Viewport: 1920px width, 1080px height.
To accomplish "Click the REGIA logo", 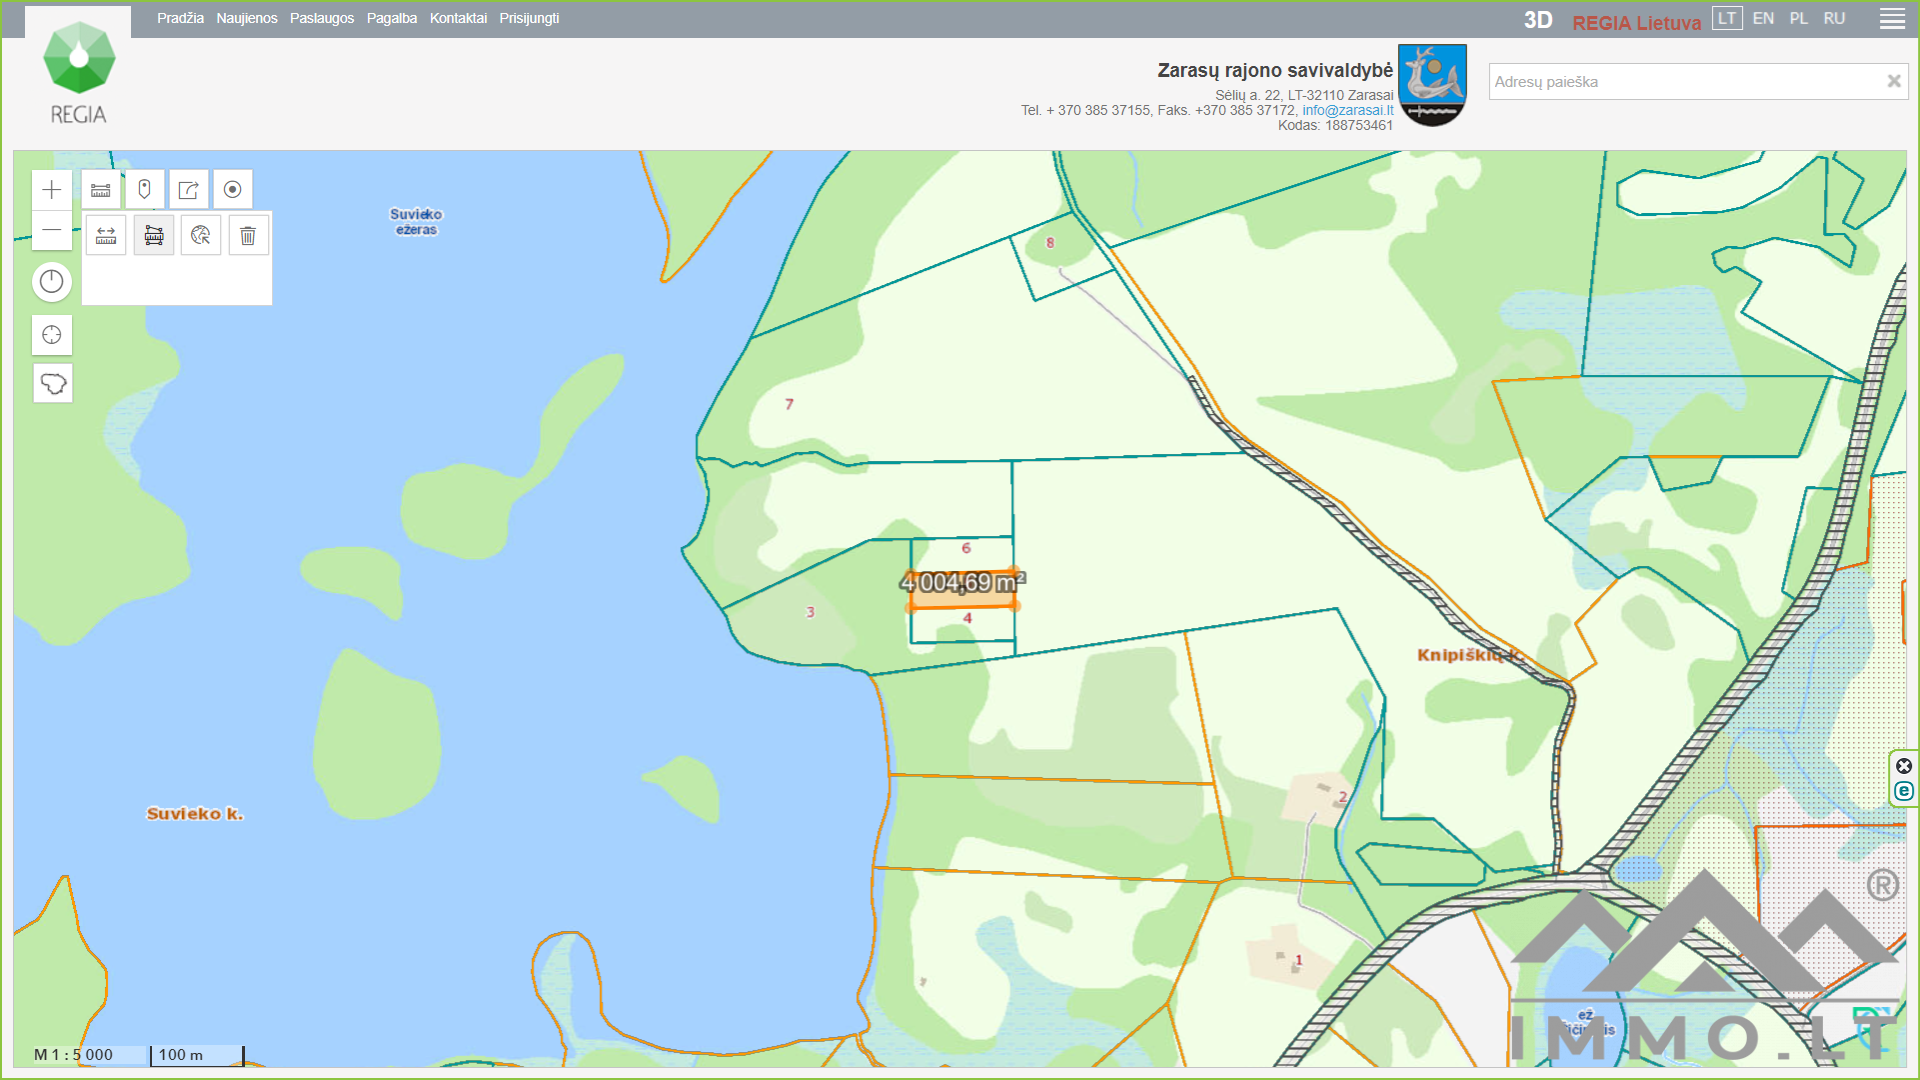I will click(79, 75).
